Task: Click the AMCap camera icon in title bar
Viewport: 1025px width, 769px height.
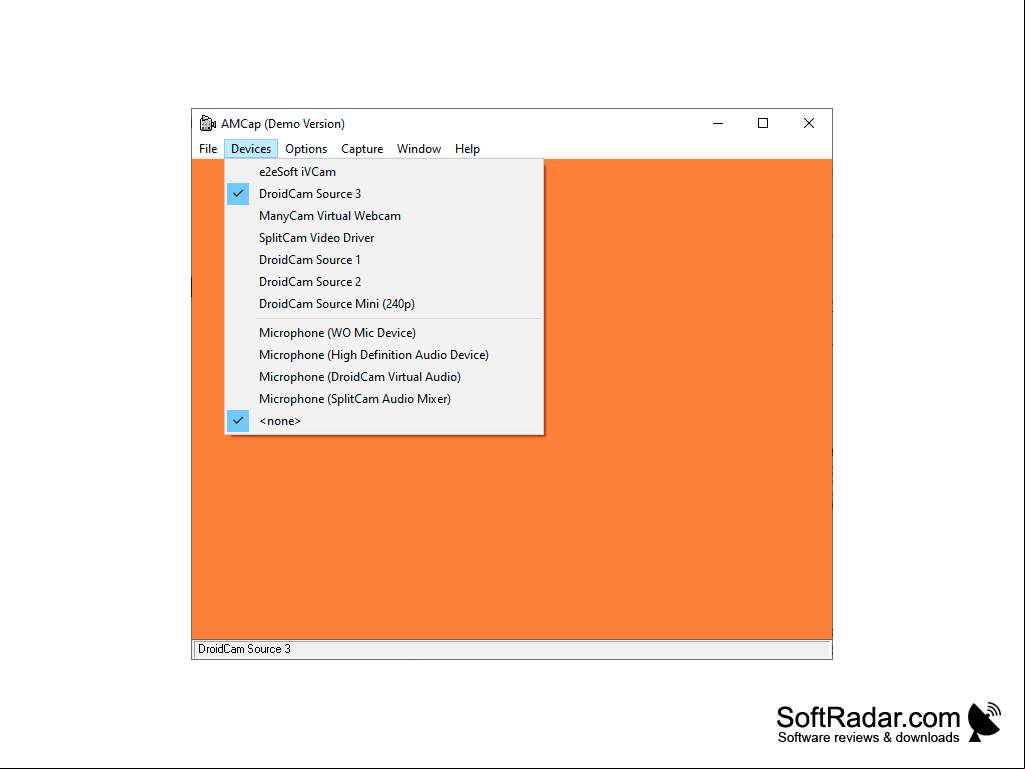Action: click(x=207, y=123)
